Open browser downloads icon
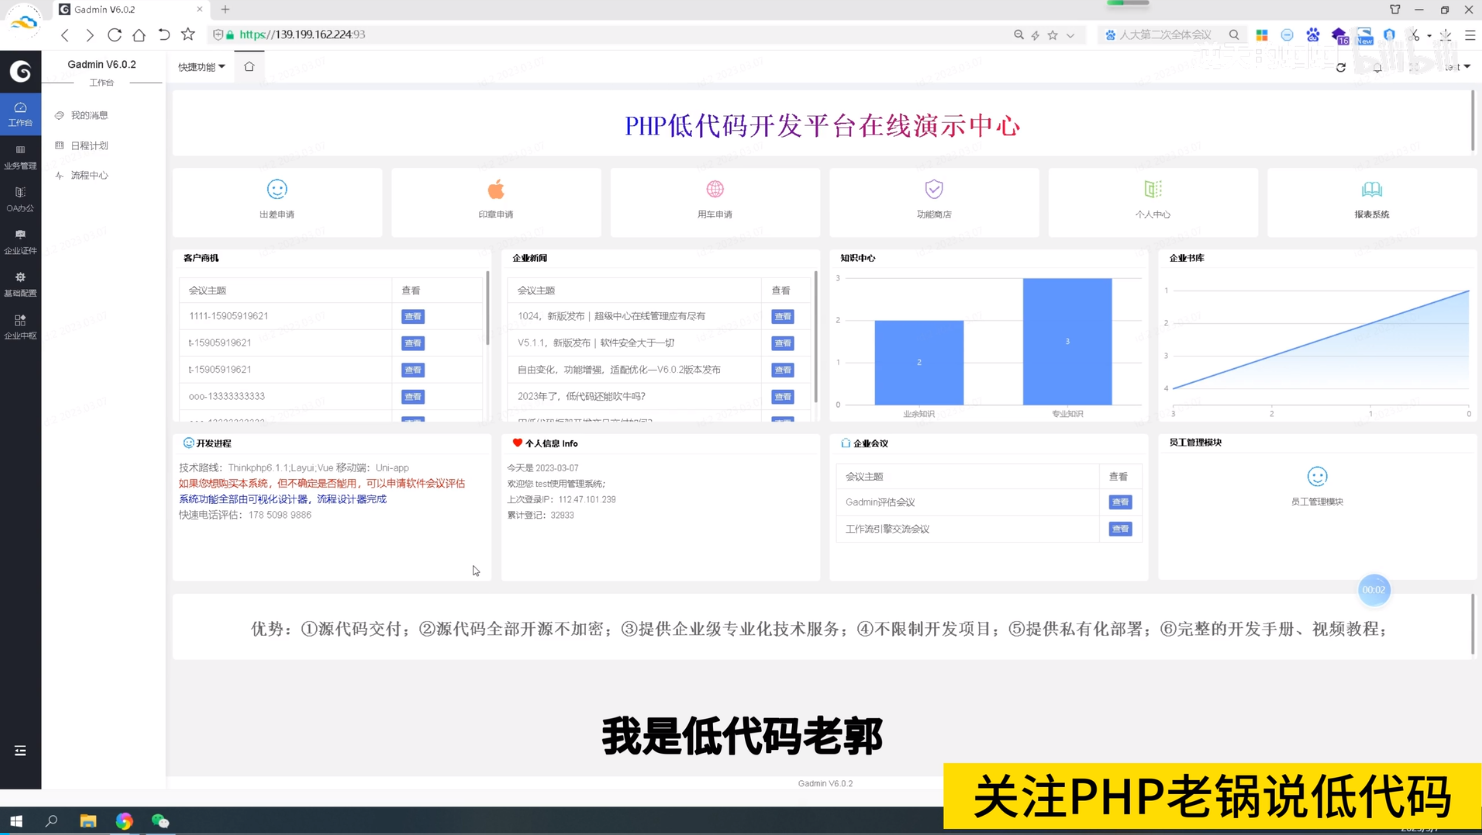 pos(1446,35)
